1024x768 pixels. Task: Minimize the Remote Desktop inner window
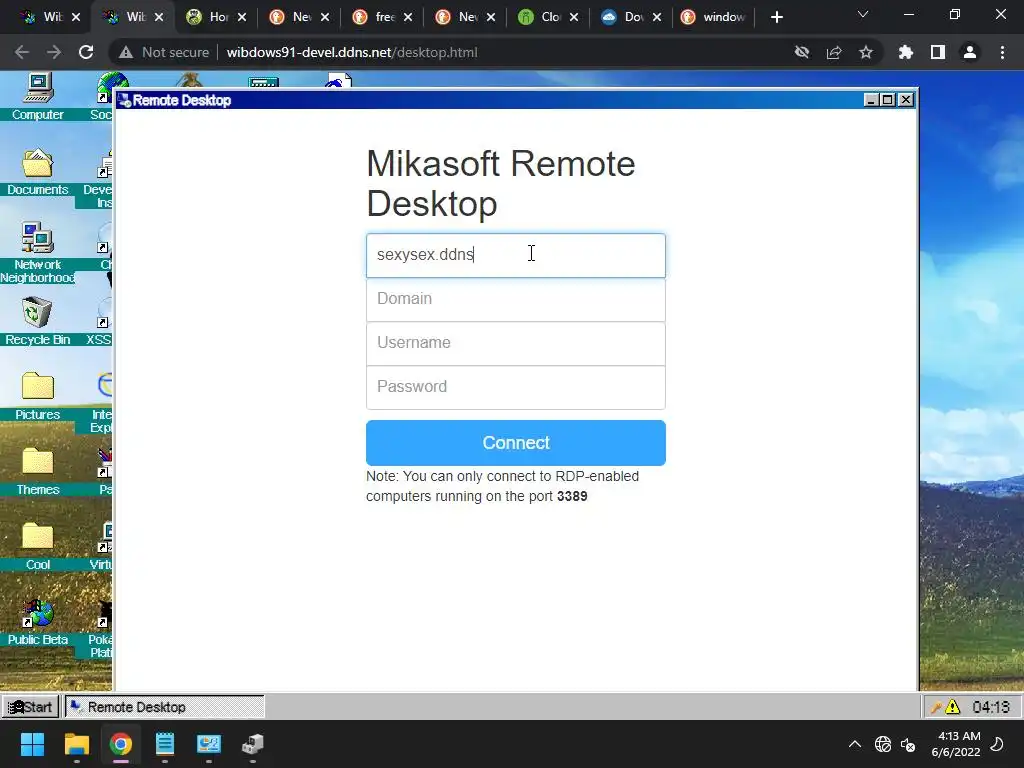click(871, 100)
